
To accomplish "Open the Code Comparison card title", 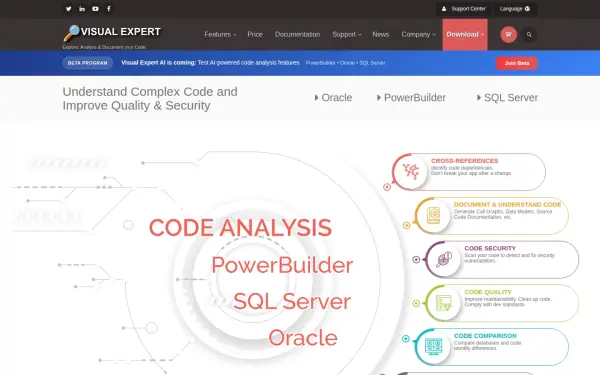I will (x=485, y=335).
